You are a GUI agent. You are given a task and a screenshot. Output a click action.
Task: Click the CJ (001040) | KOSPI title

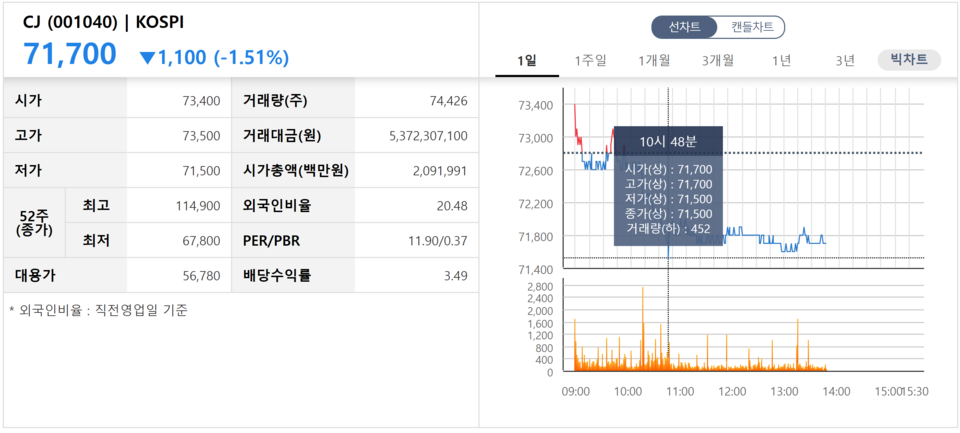point(103,22)
